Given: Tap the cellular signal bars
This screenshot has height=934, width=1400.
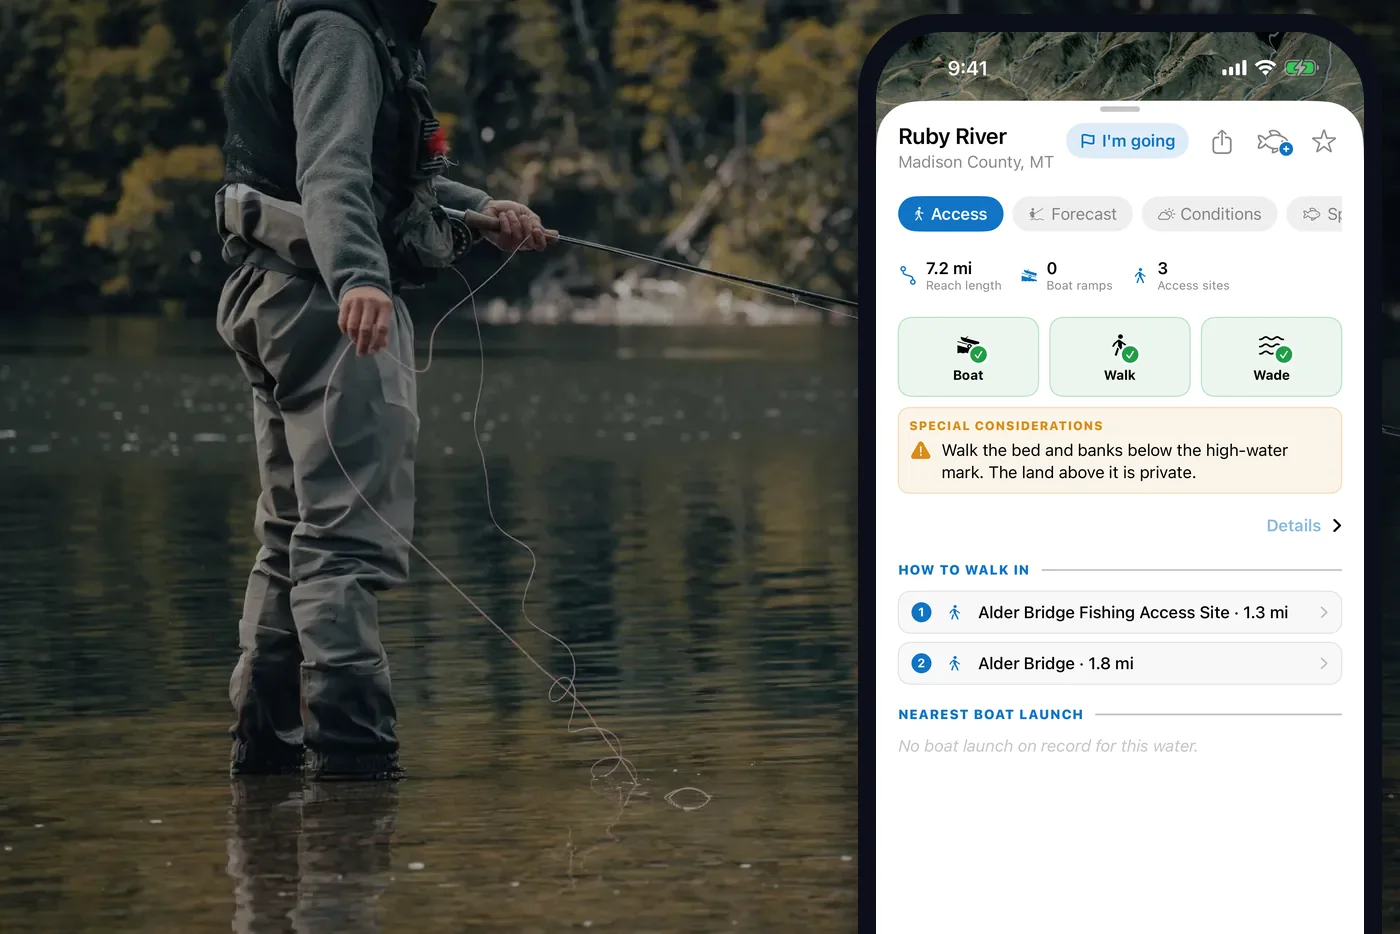Looking at the screenshot, I should pyautogui.click(x=1234, y=68).
